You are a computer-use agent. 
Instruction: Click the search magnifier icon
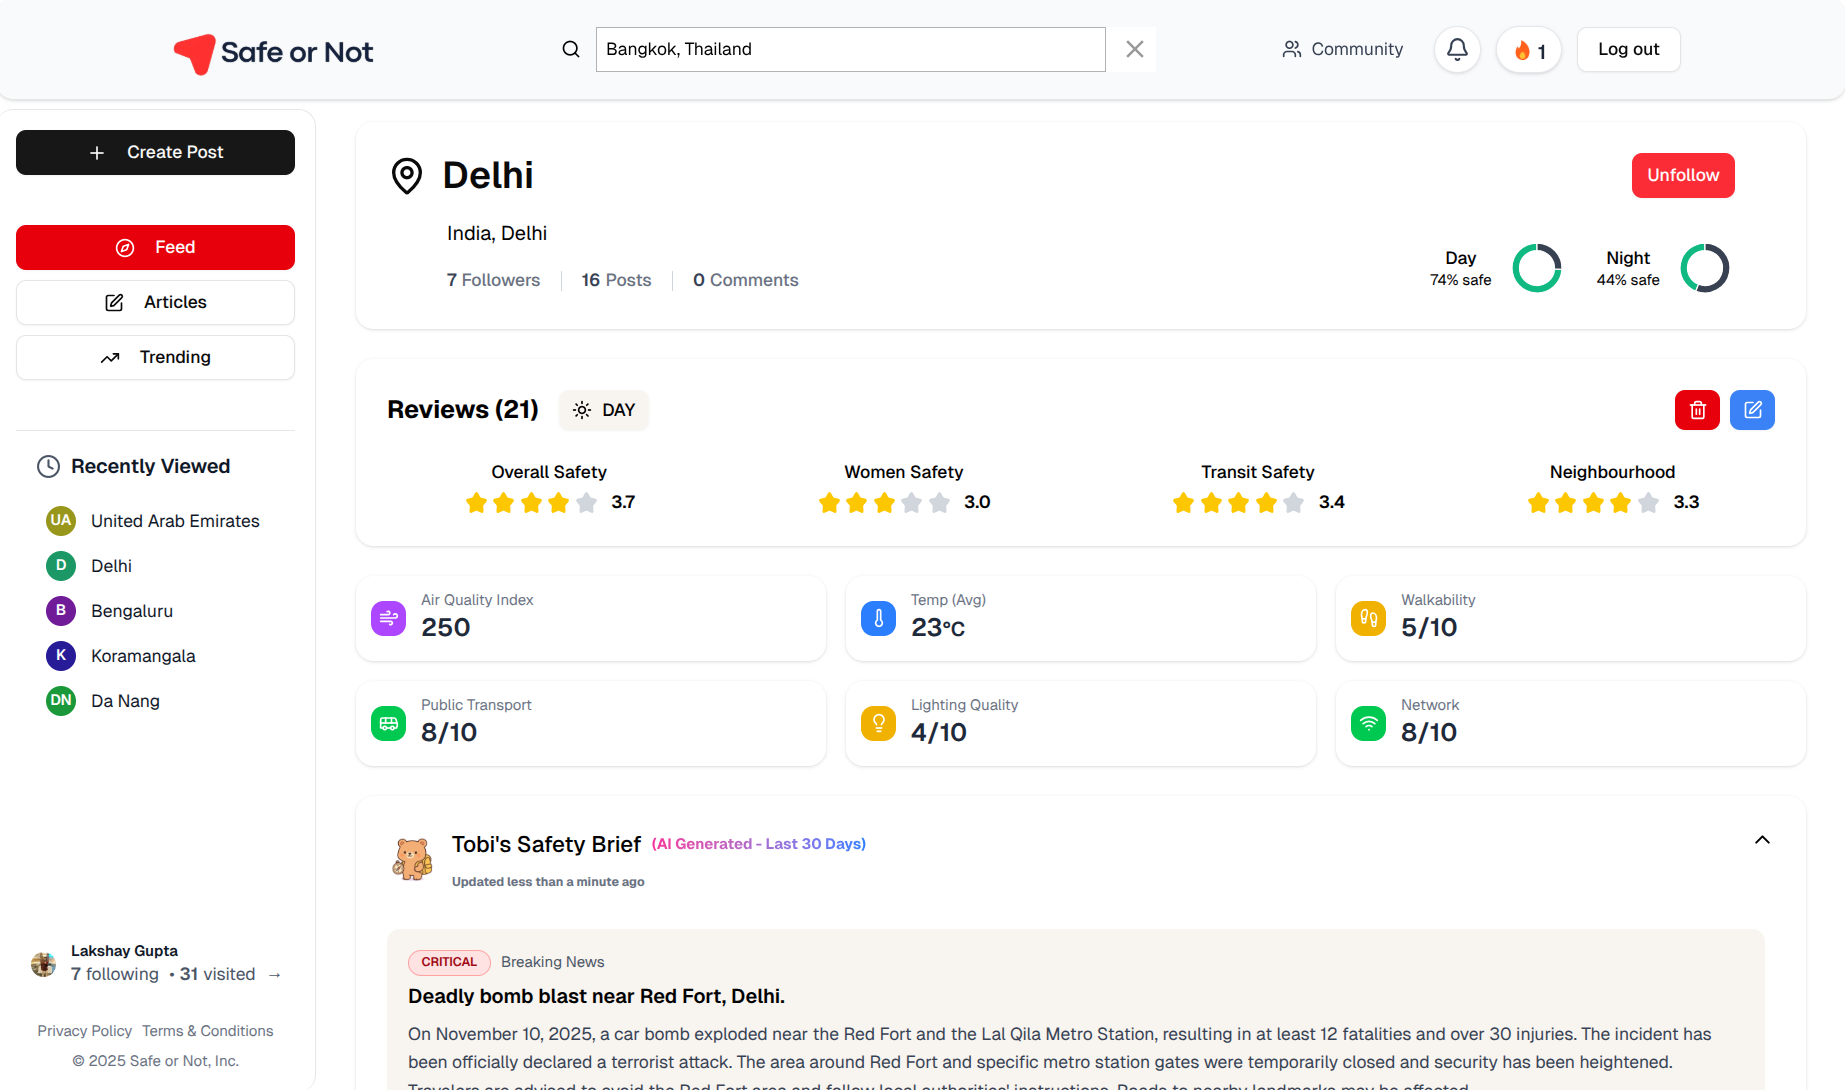(571, 49)
